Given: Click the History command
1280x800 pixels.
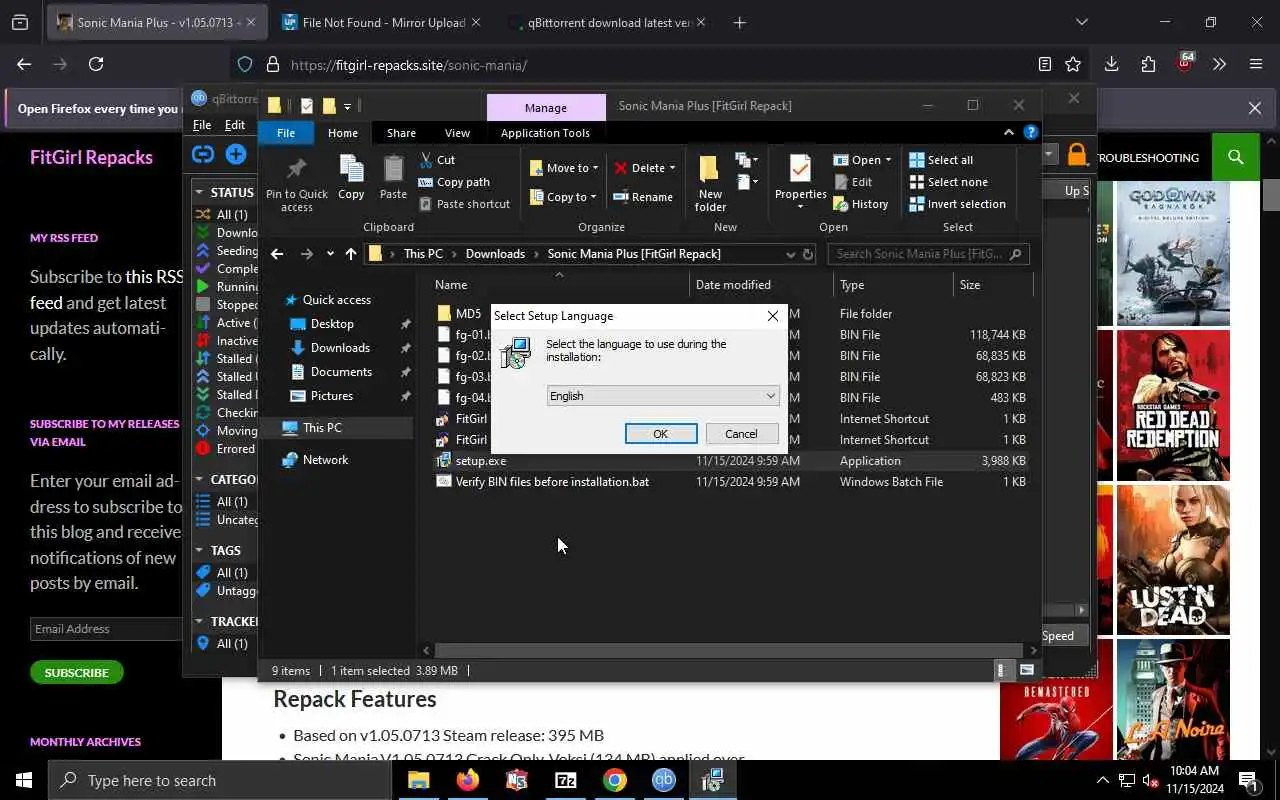Looking at the screenshot, I should pyautogui.click(x=860, y=204).
